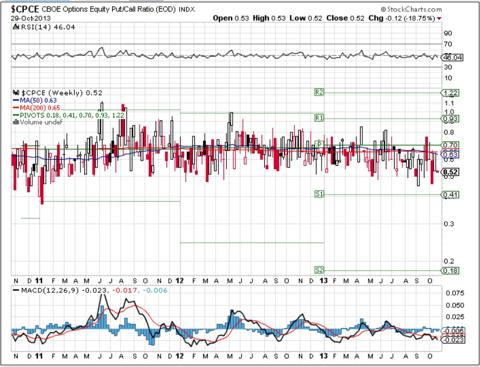
Task: Click the red -0.017 MACD signal value
Action: [x=125, y=291]
